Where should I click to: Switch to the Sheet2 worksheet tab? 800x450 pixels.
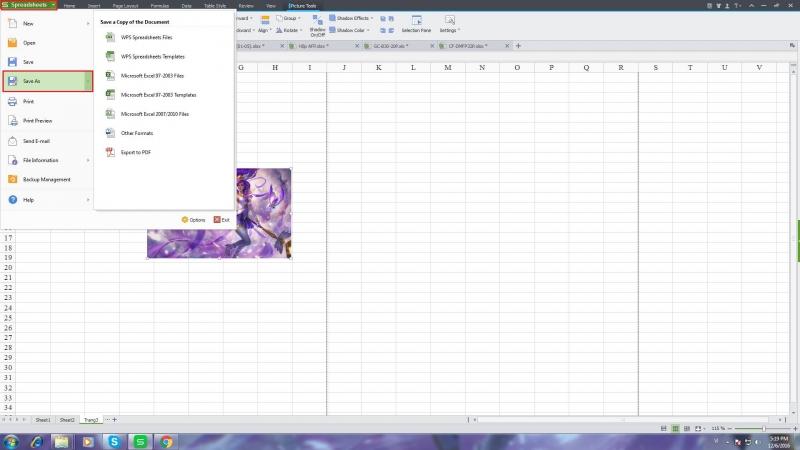coord(66,420)
